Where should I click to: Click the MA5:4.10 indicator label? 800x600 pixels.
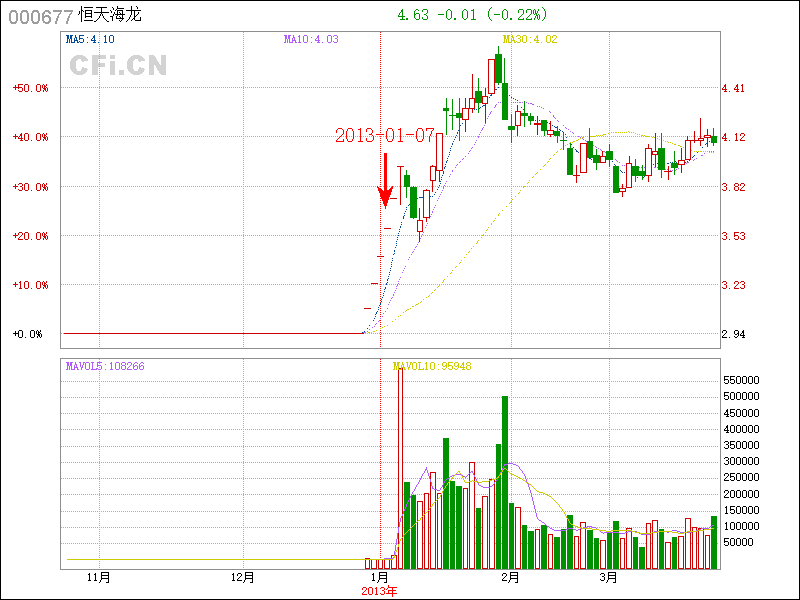pos(90,40)
